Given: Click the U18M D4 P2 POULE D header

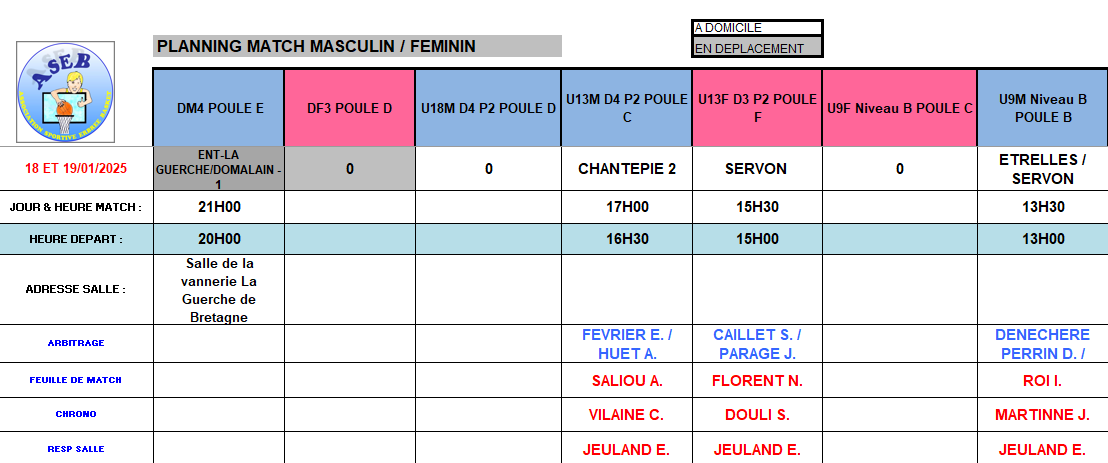Looking at the screenshot, I should point(488,108).
